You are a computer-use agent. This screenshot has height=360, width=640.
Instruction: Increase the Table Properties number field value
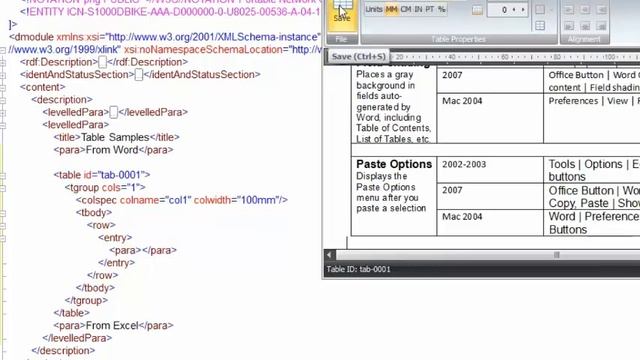tap(523, 10)
